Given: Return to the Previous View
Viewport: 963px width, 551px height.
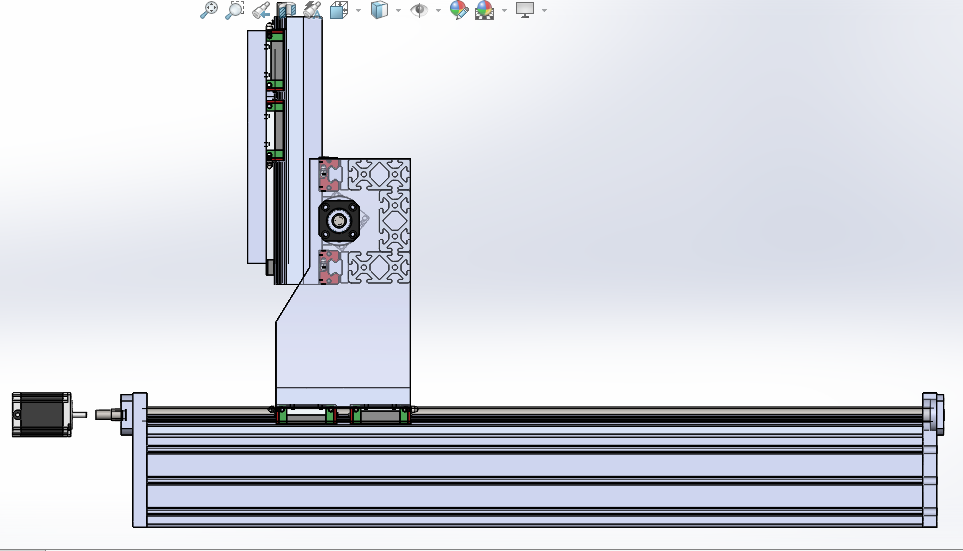Looking at the screenshot, I should tap(261, 10).
